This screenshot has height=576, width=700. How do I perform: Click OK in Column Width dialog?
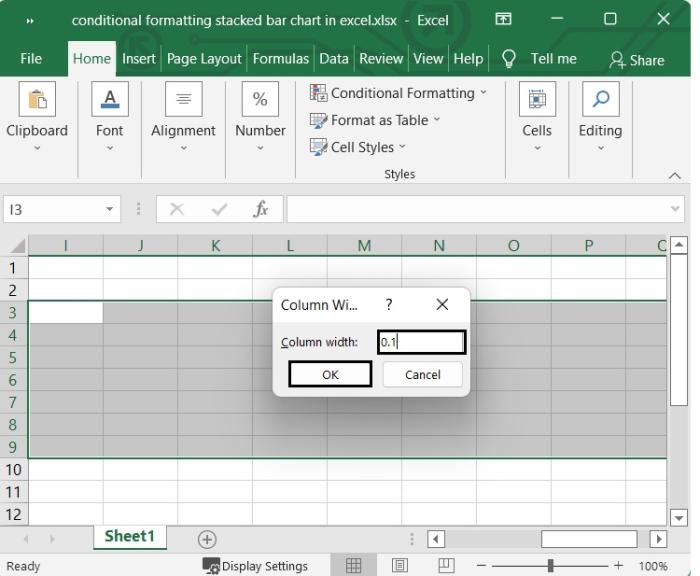(330, 374)
